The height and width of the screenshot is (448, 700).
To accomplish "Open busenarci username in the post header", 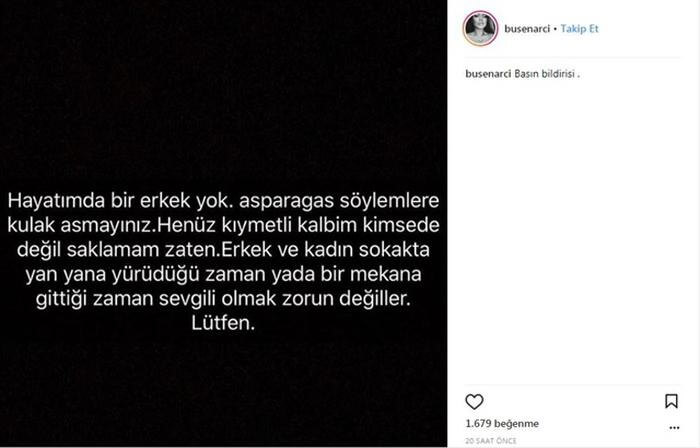I will click(527, 29).
